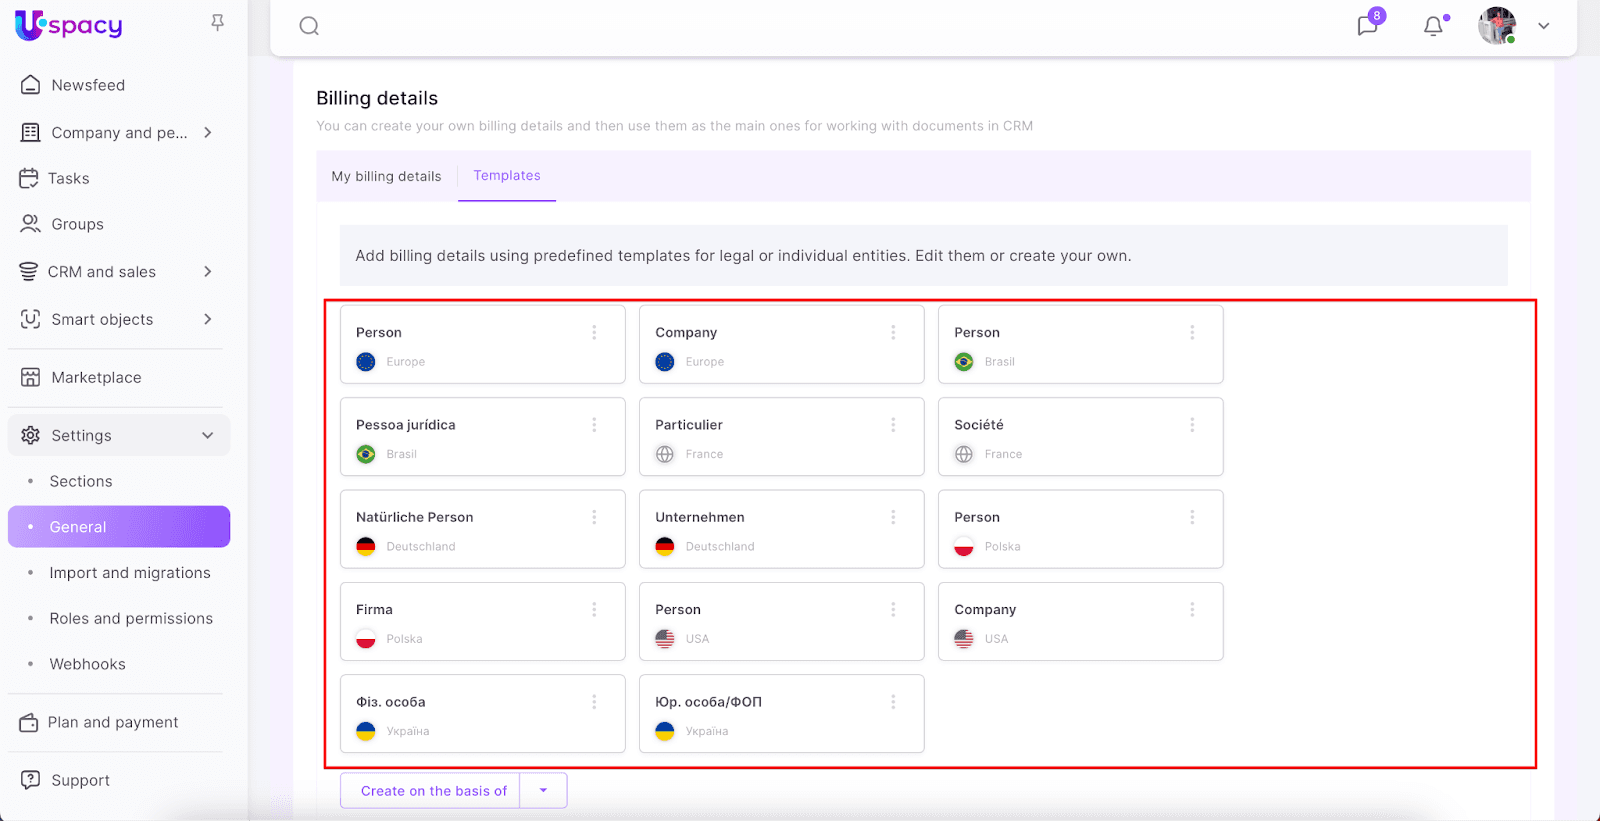Expand the Company and people submenu
The width and height of the screenshot is (1600, 821).
[207, 133]
